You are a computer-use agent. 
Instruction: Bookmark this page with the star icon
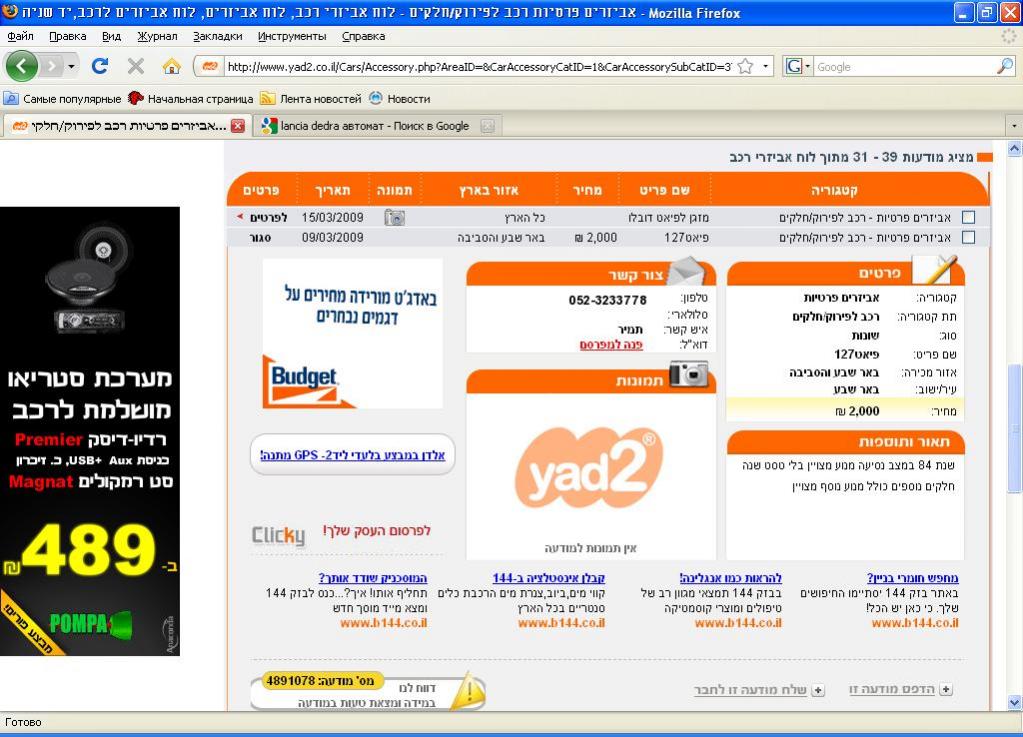745,67
